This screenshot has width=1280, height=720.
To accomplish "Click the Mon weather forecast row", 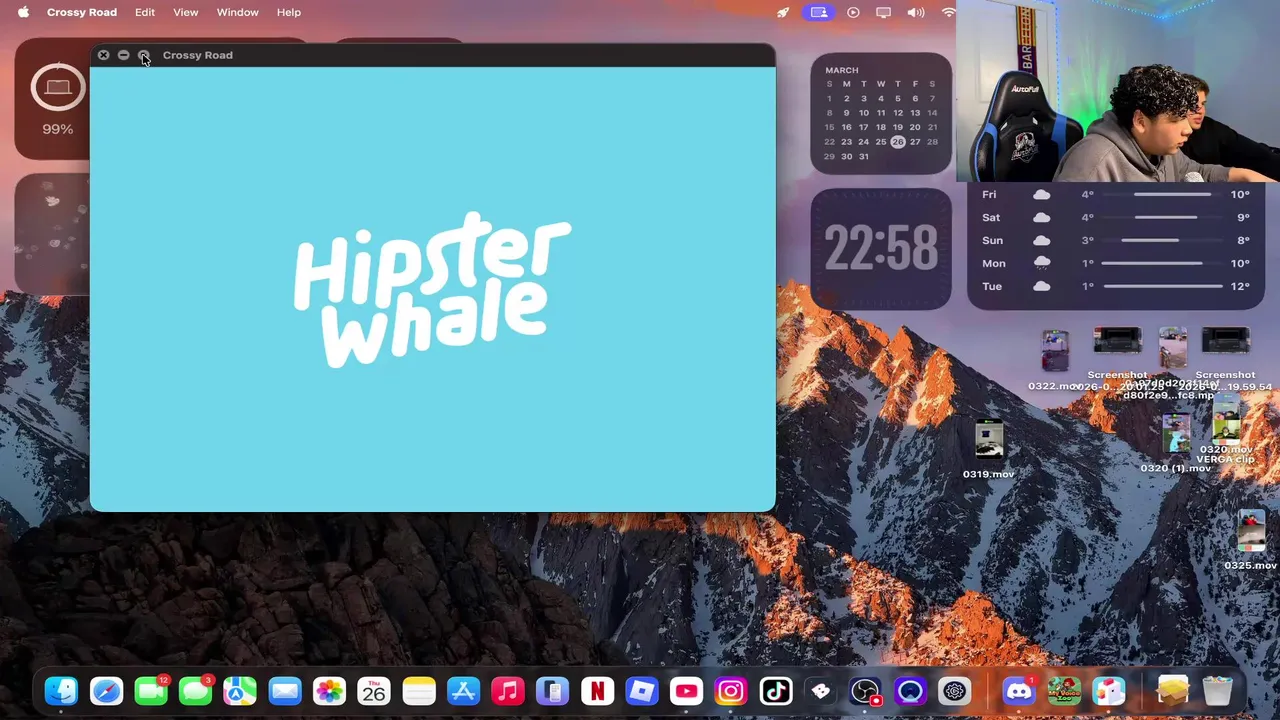I will (1116, 263).
